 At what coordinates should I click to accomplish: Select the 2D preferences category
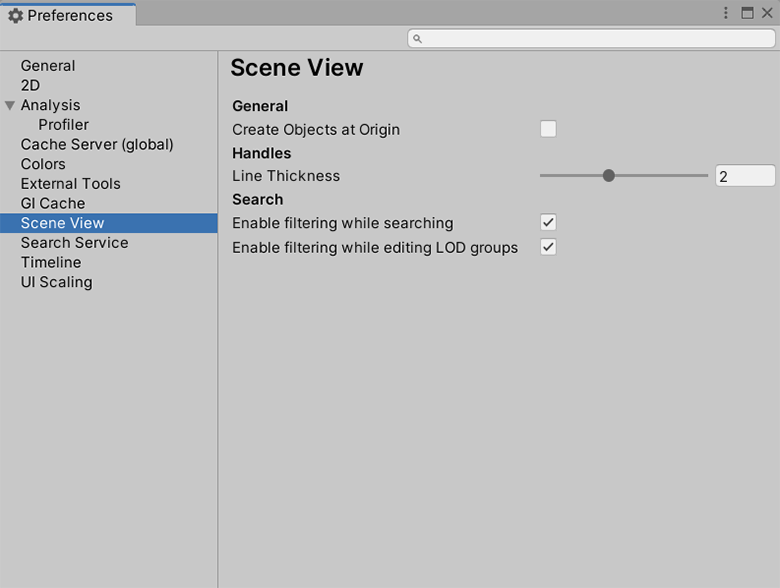30,86
